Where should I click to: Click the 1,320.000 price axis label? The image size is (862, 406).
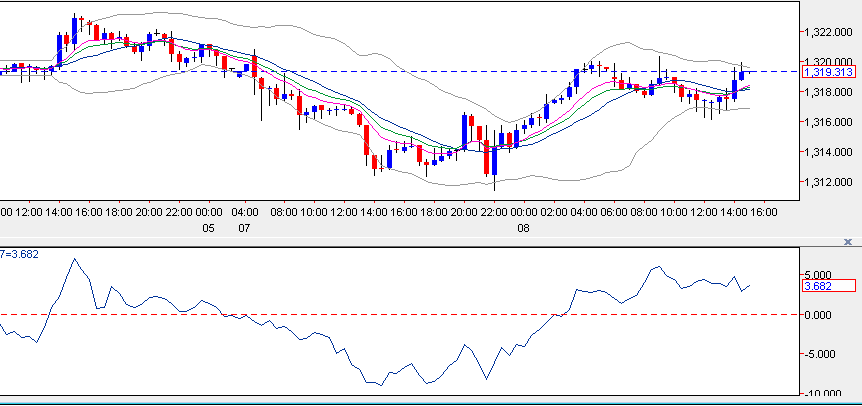pyautogui.click(x=828, y=62)
